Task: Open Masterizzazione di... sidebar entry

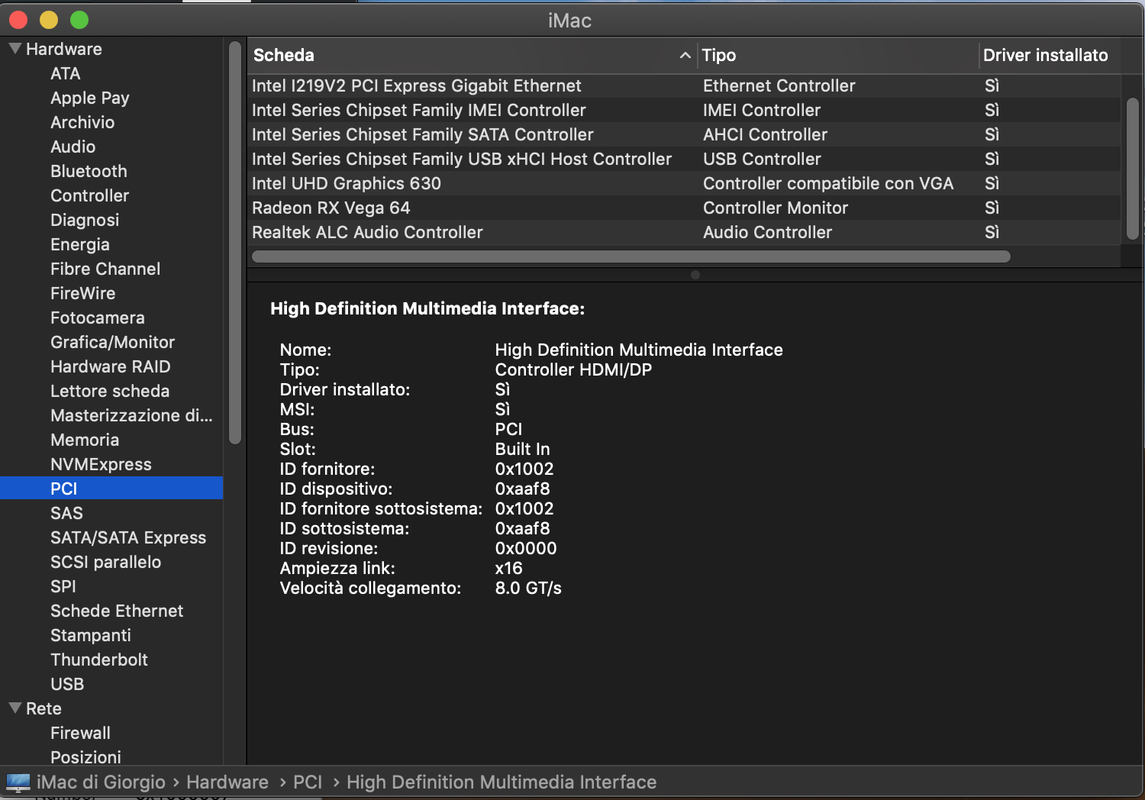Action: coord(131,416)
